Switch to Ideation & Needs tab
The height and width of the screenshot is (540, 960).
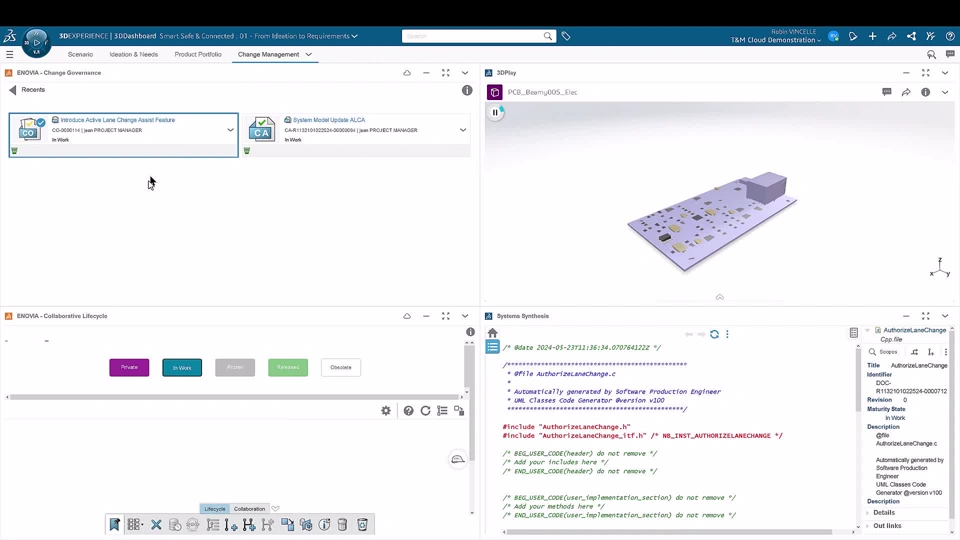click(133, 54)
